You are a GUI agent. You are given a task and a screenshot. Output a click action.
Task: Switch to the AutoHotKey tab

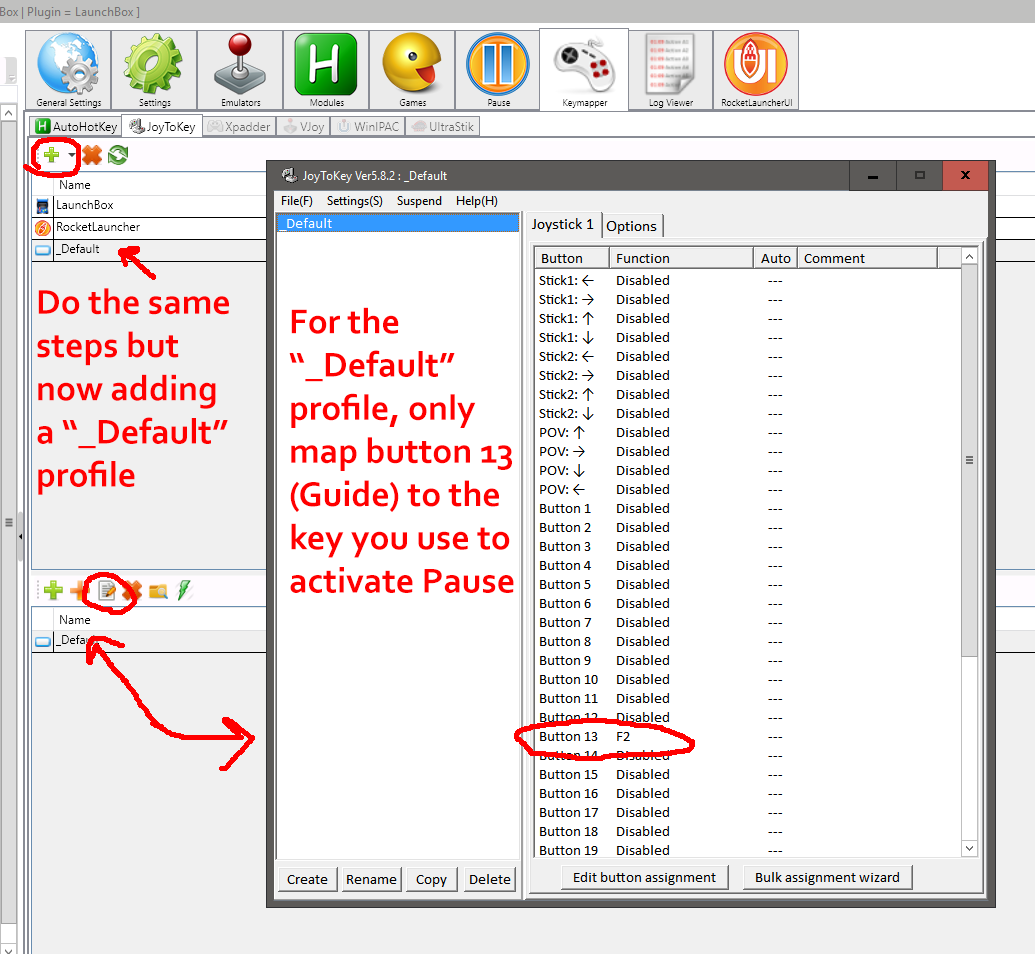[x=77, y=126]
